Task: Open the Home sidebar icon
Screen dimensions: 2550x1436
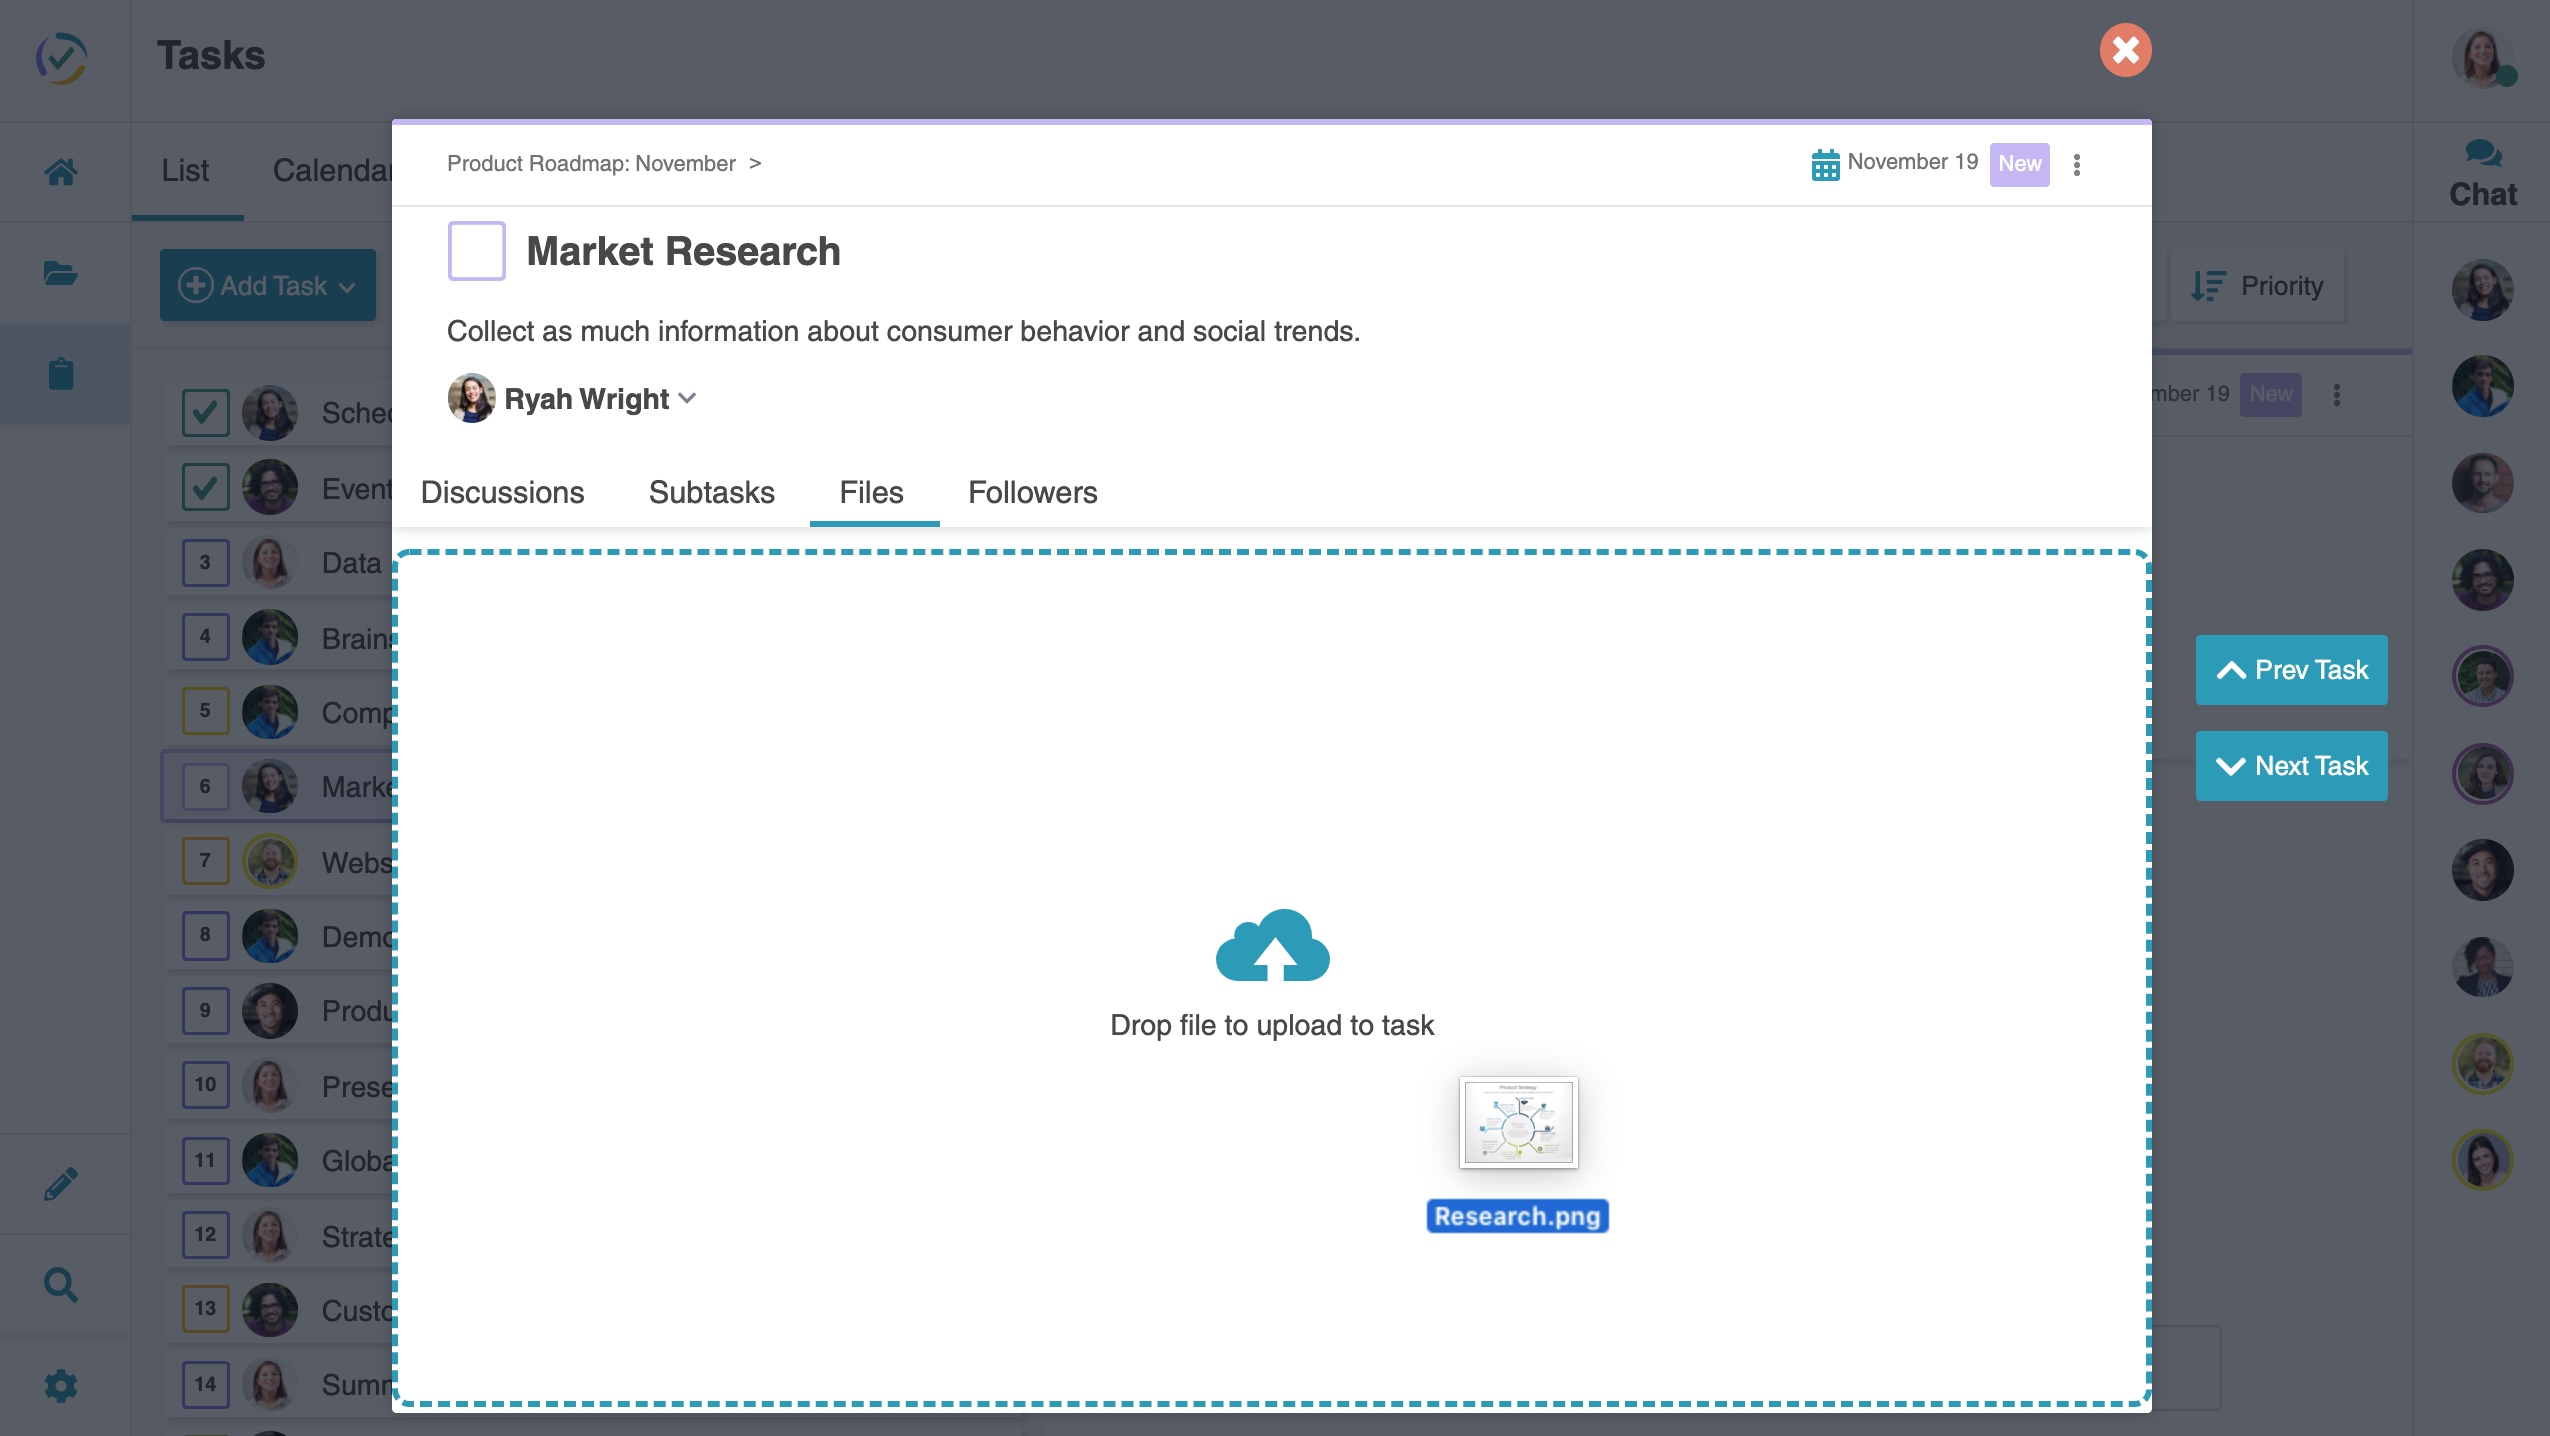Action: (x=61, y=172)
